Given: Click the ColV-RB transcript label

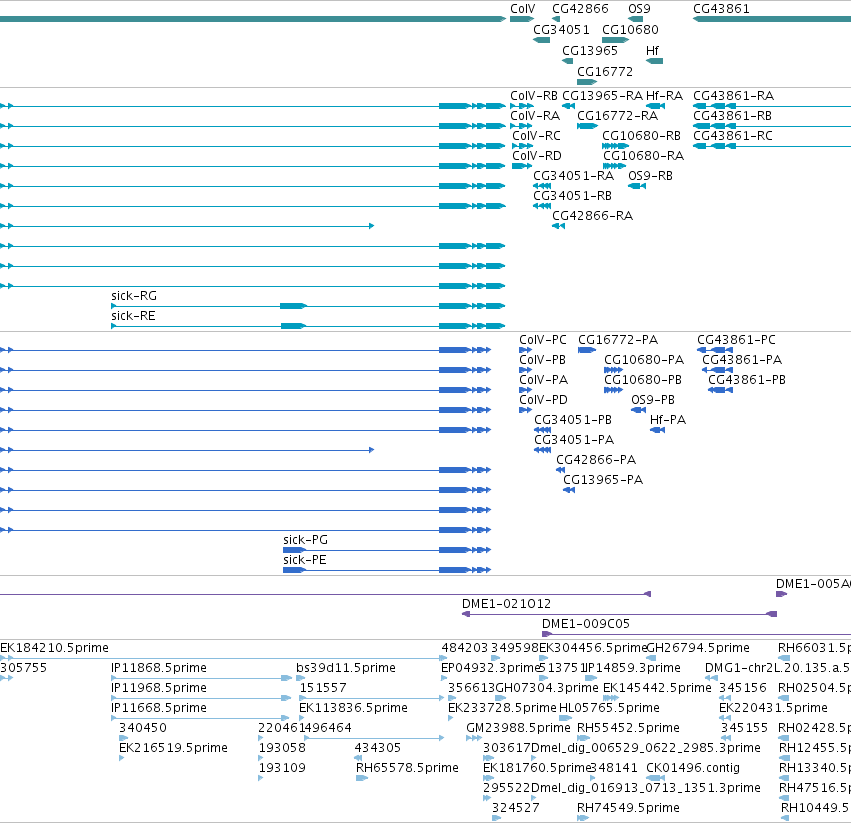Looking at the screenshot, I should click(534, 96).
